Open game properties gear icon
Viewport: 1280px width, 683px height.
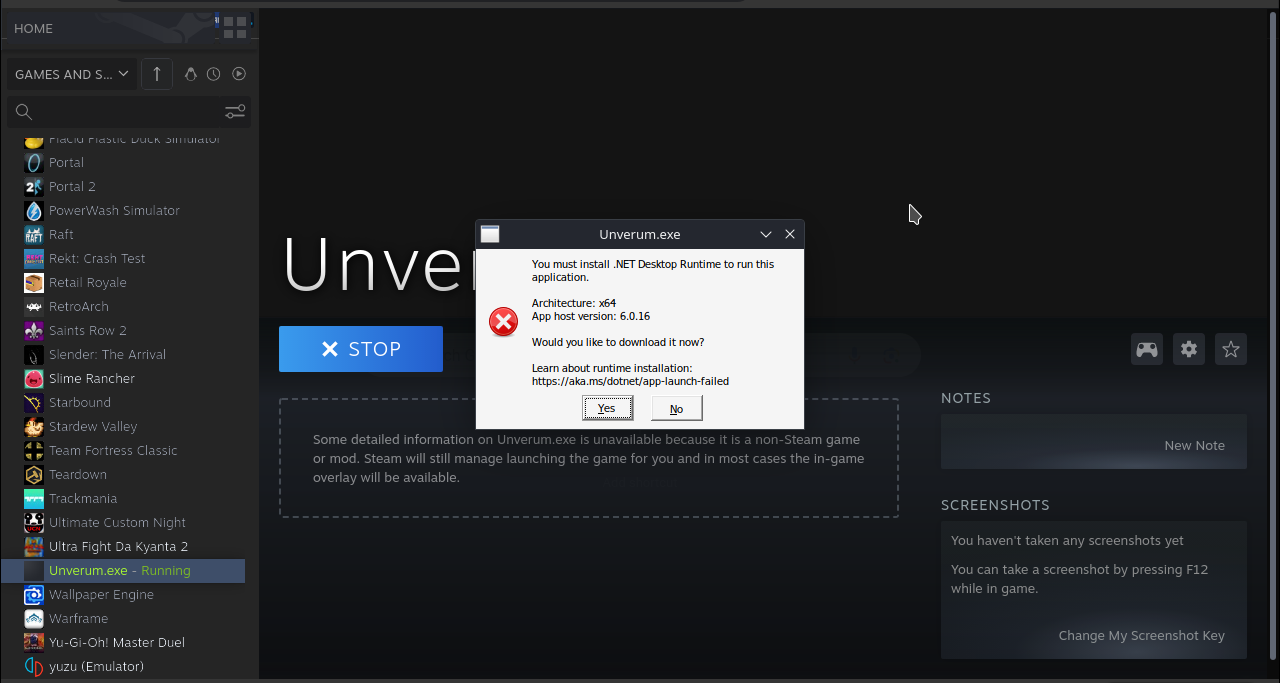(1189, 349)
